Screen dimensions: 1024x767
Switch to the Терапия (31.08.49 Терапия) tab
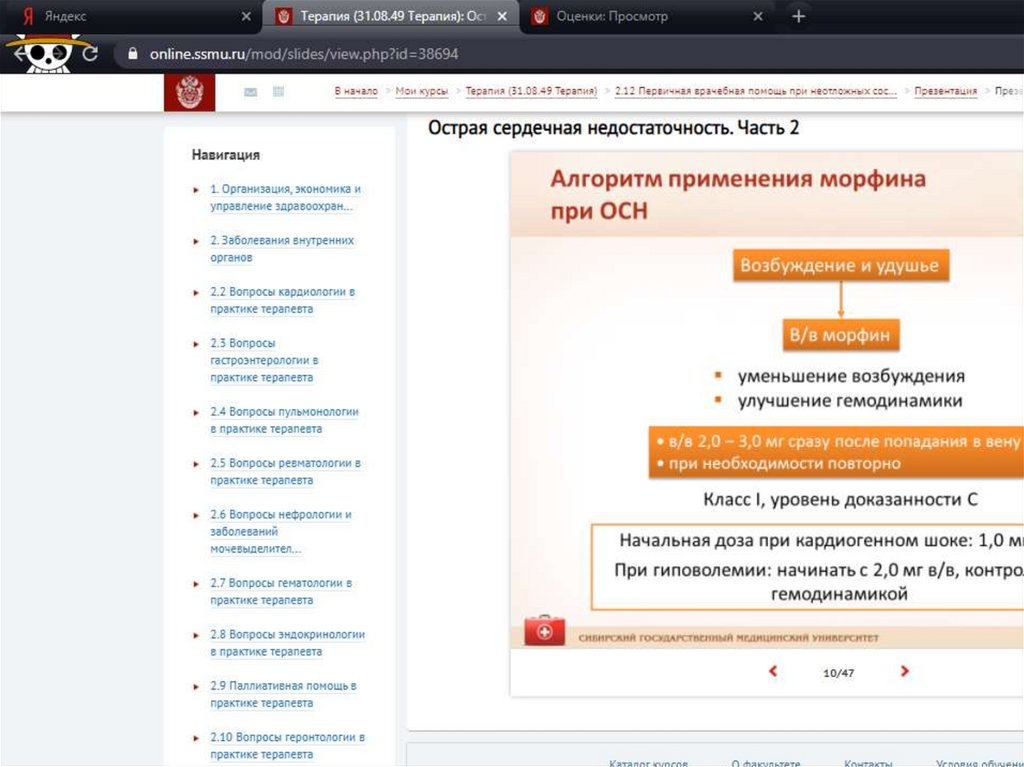(390, 16)
